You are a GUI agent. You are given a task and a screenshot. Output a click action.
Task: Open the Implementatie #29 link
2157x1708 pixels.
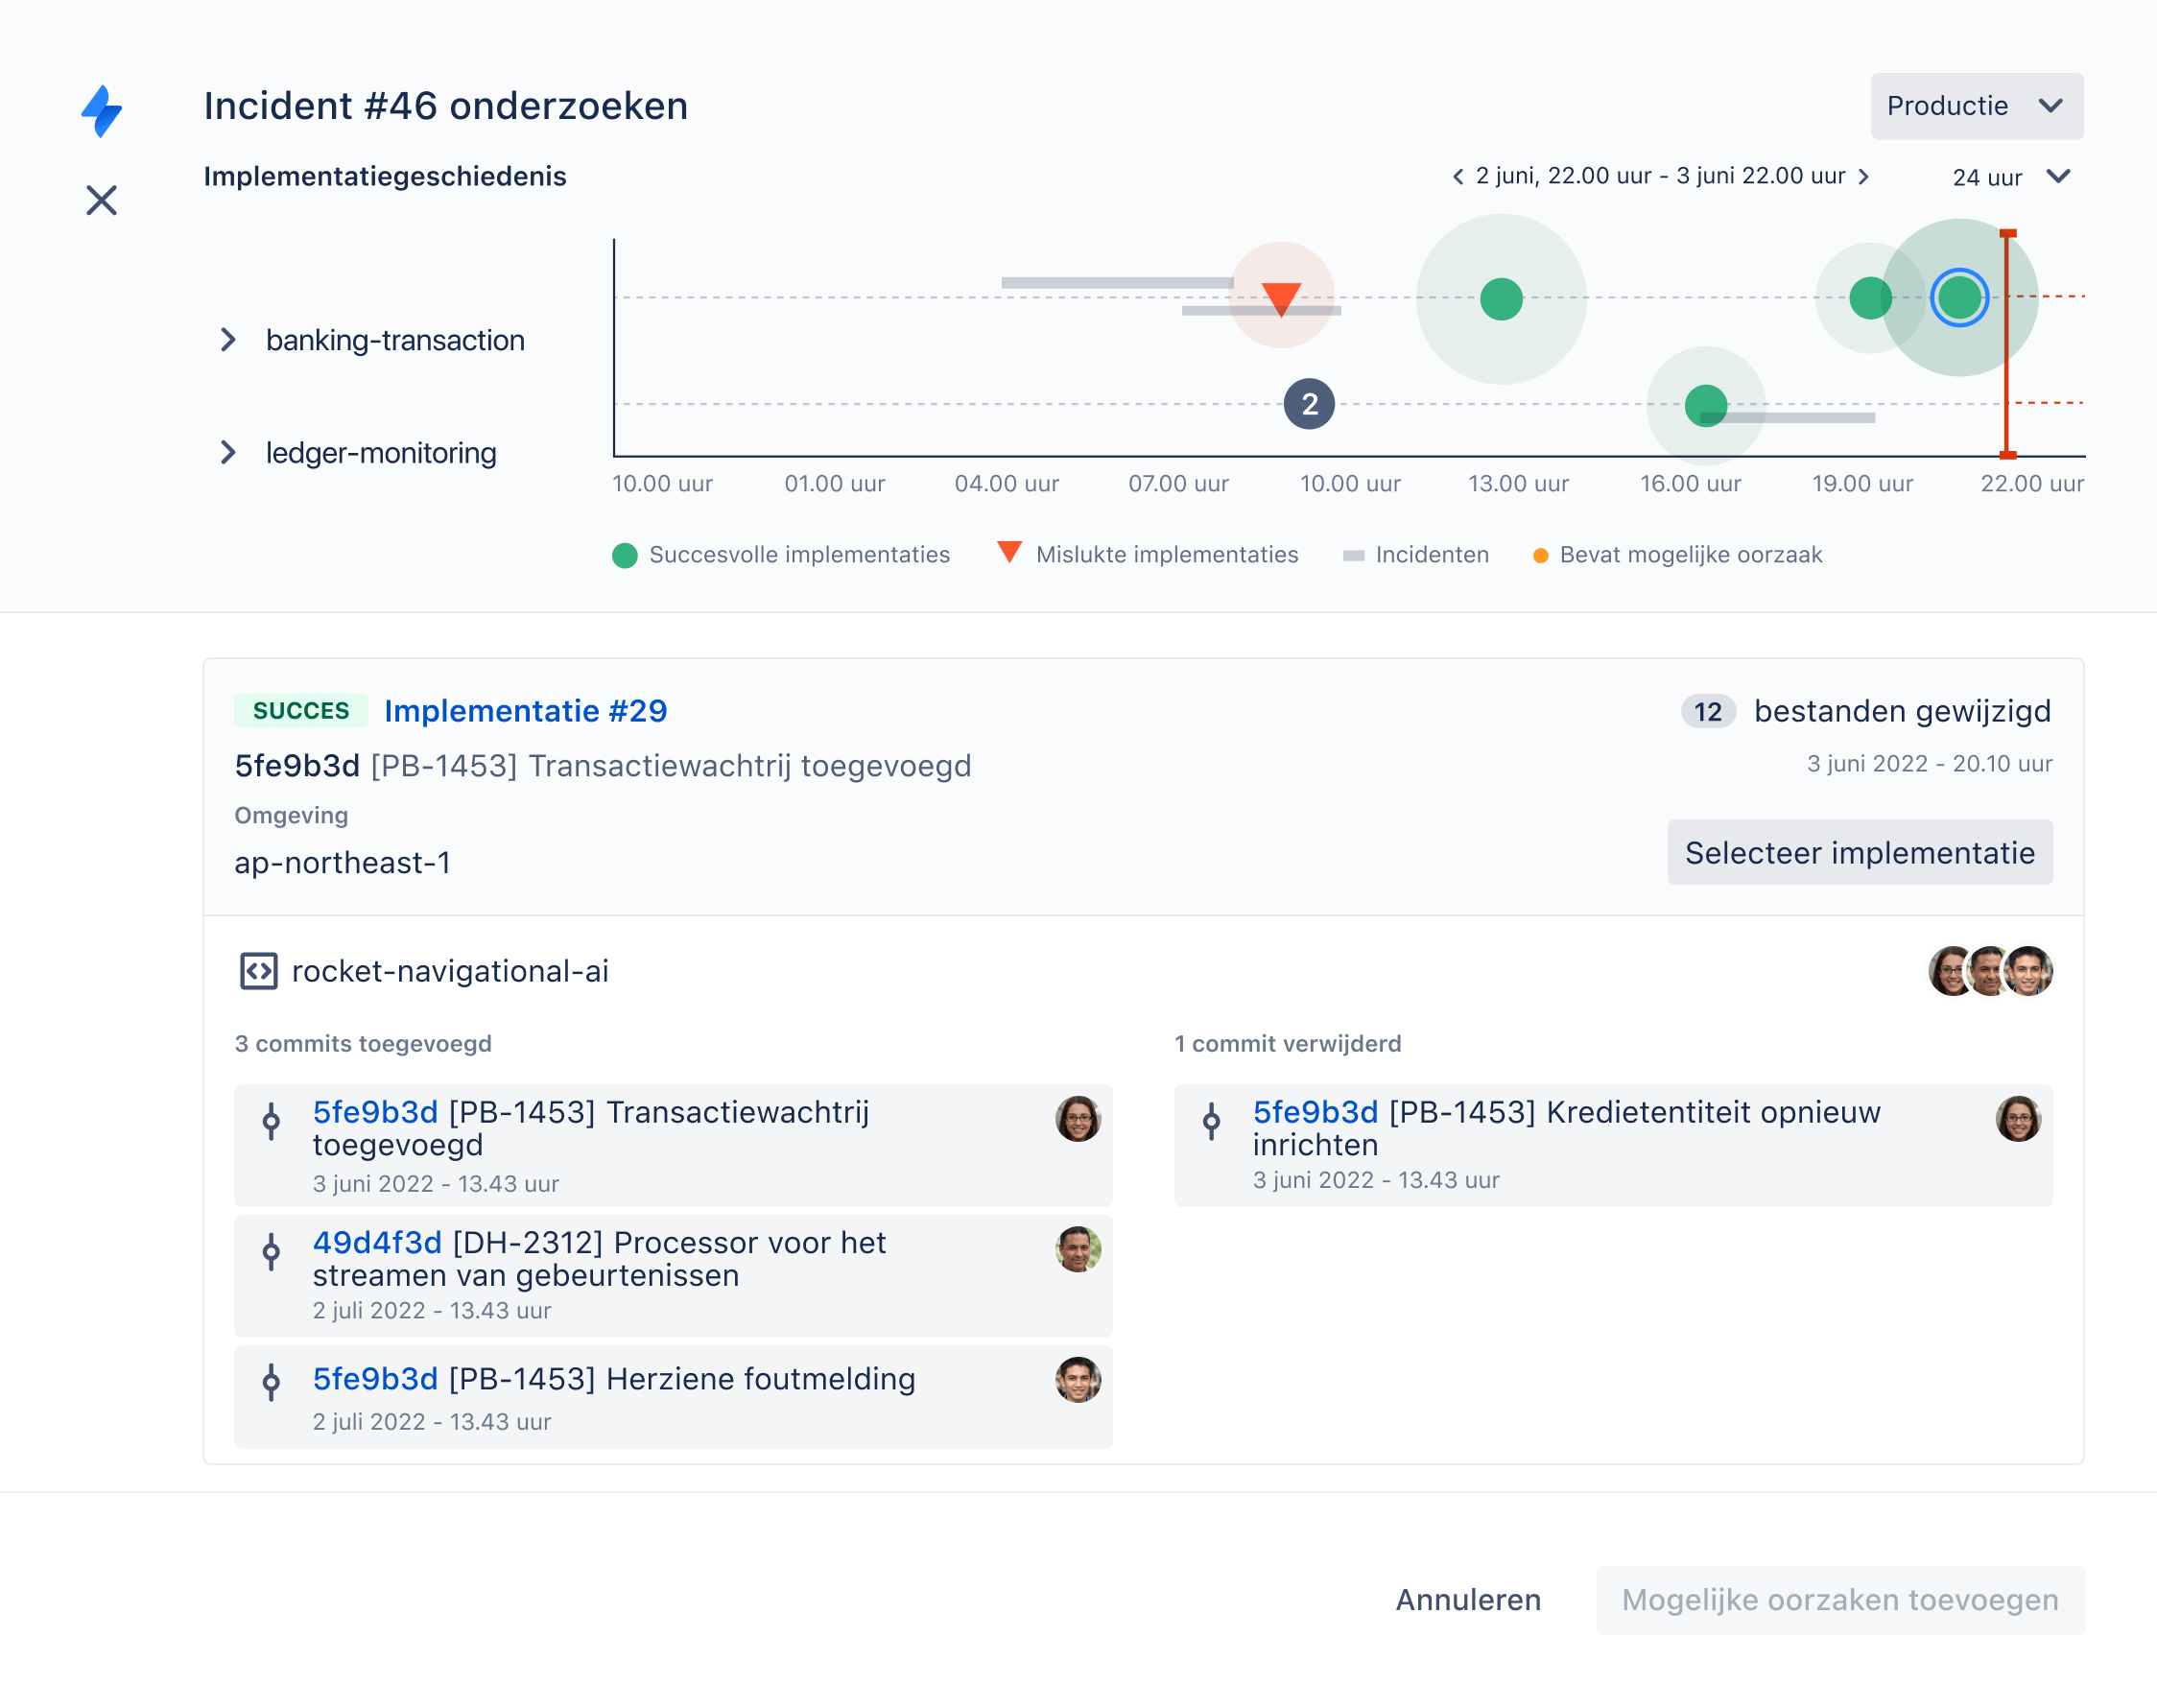[525, 711]
